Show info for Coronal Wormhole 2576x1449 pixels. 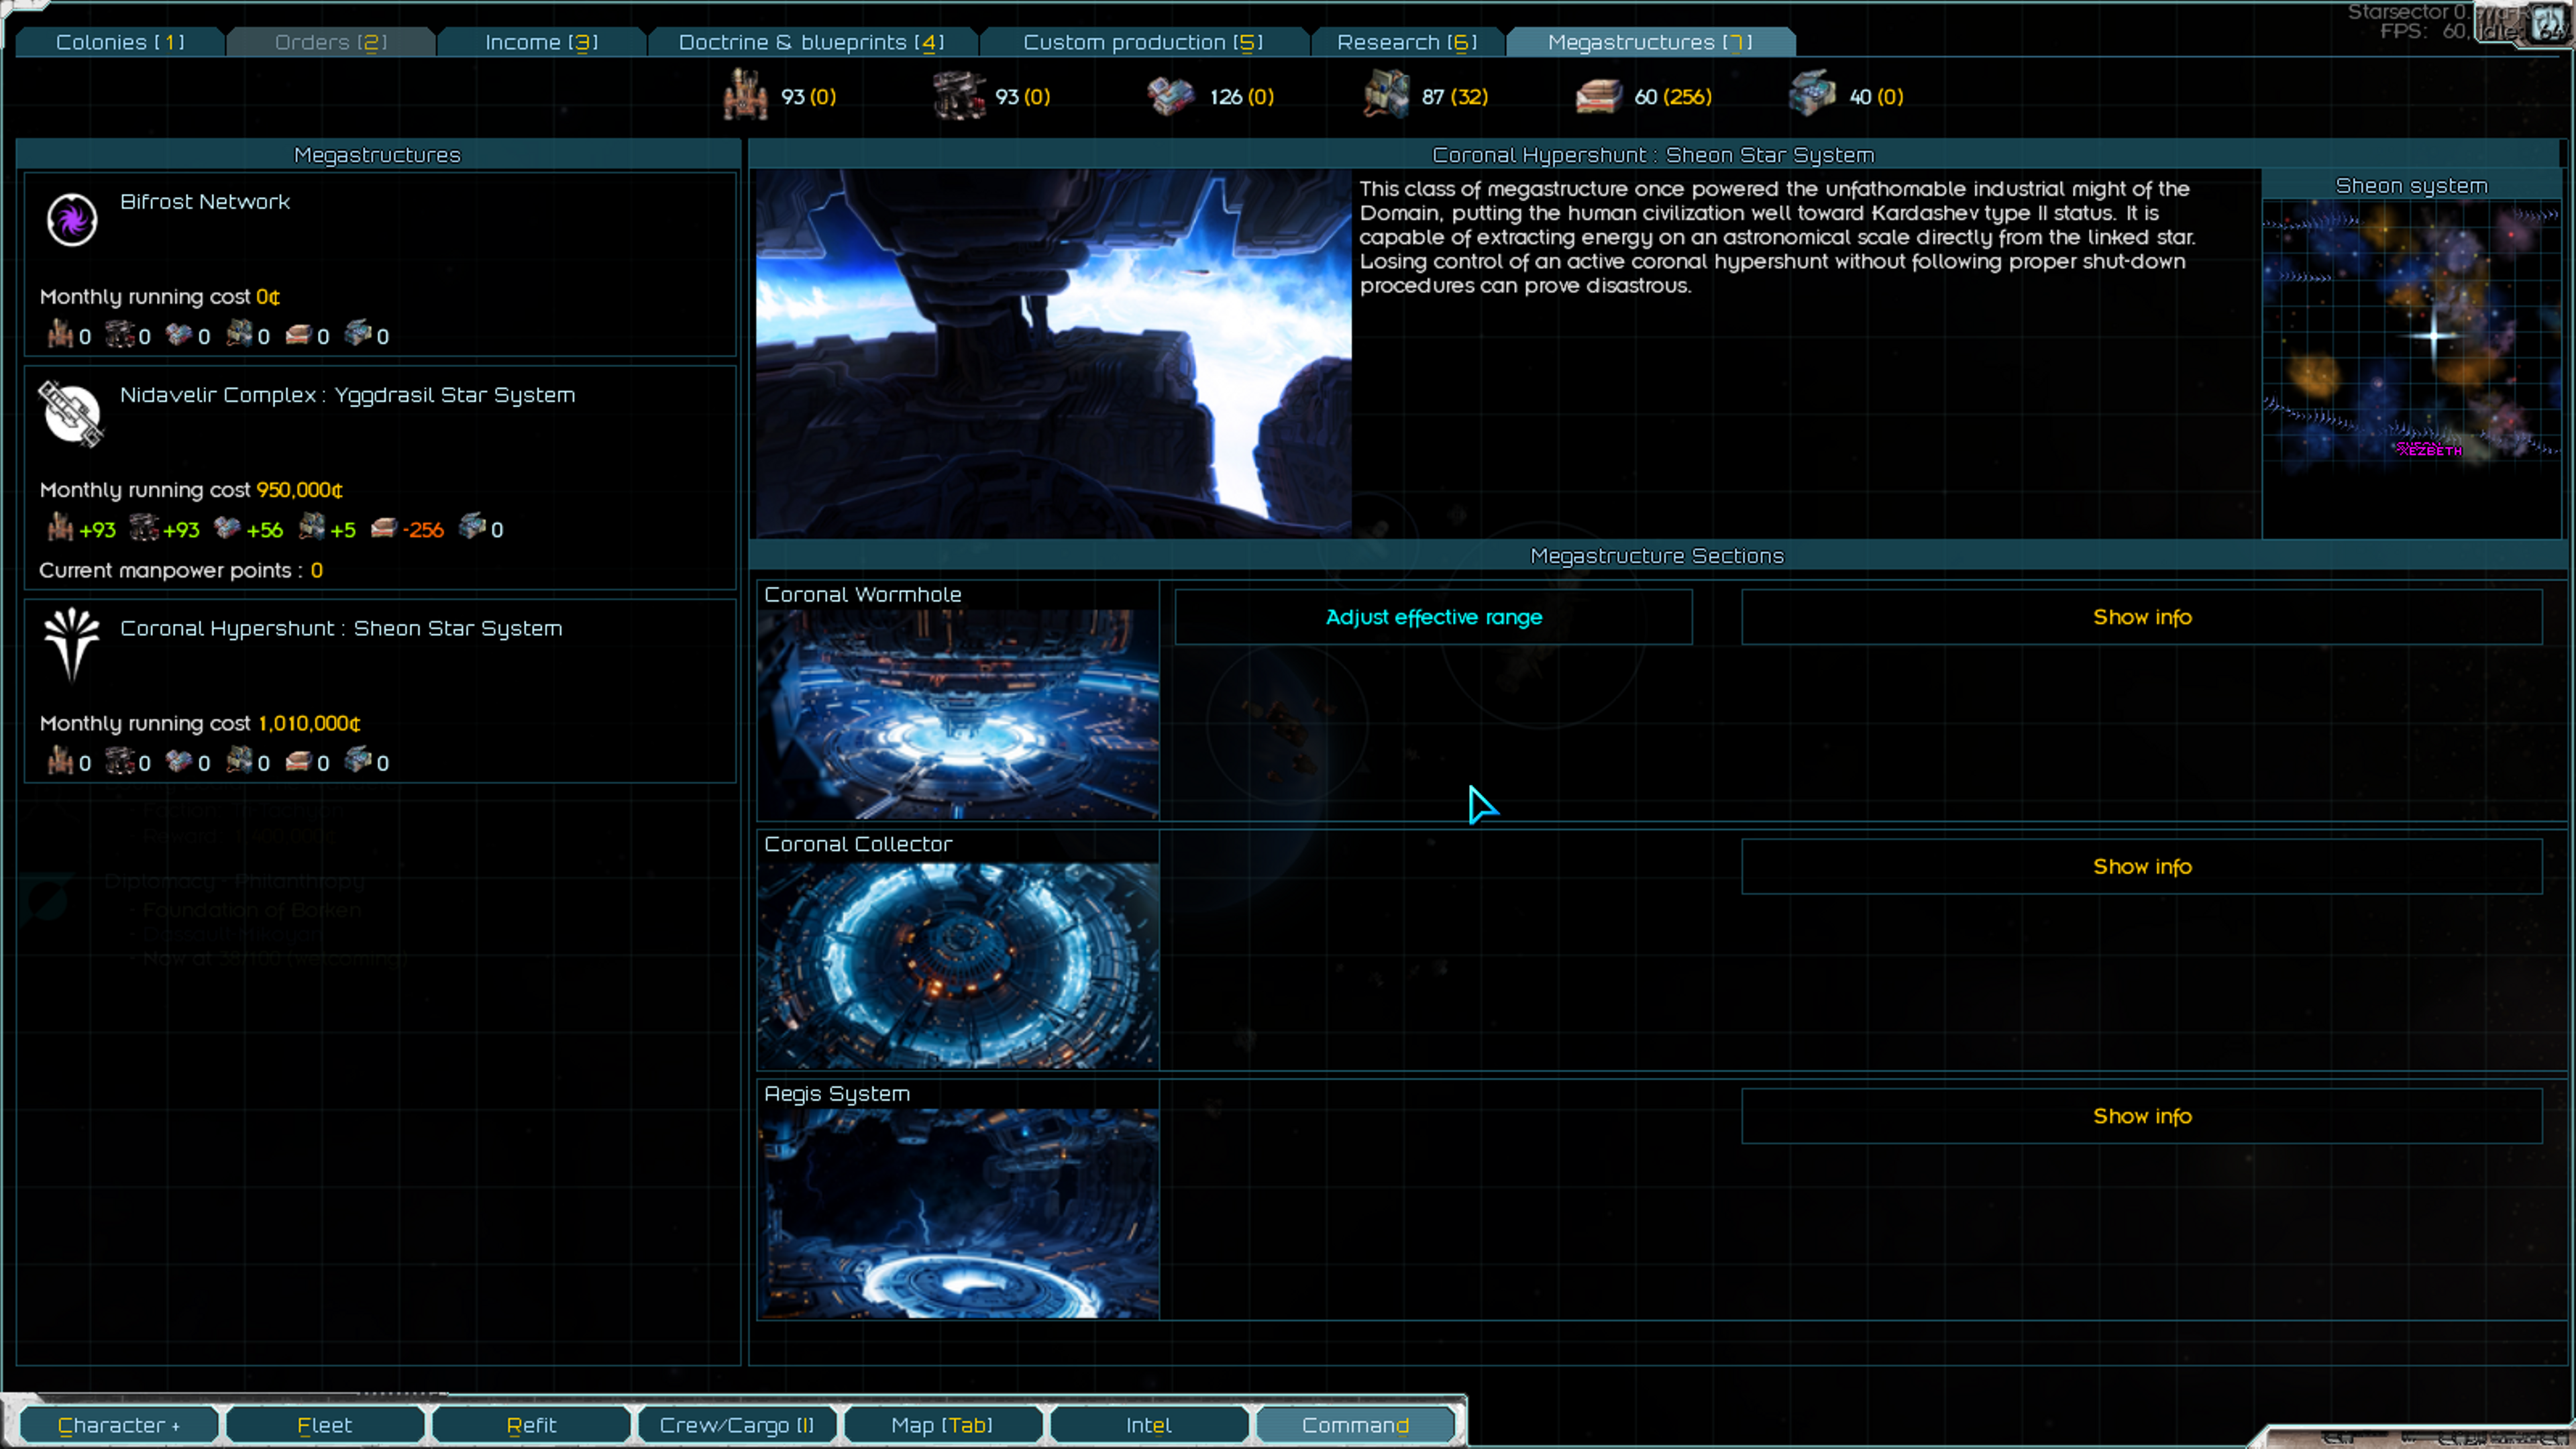(x=2141, y=617)
